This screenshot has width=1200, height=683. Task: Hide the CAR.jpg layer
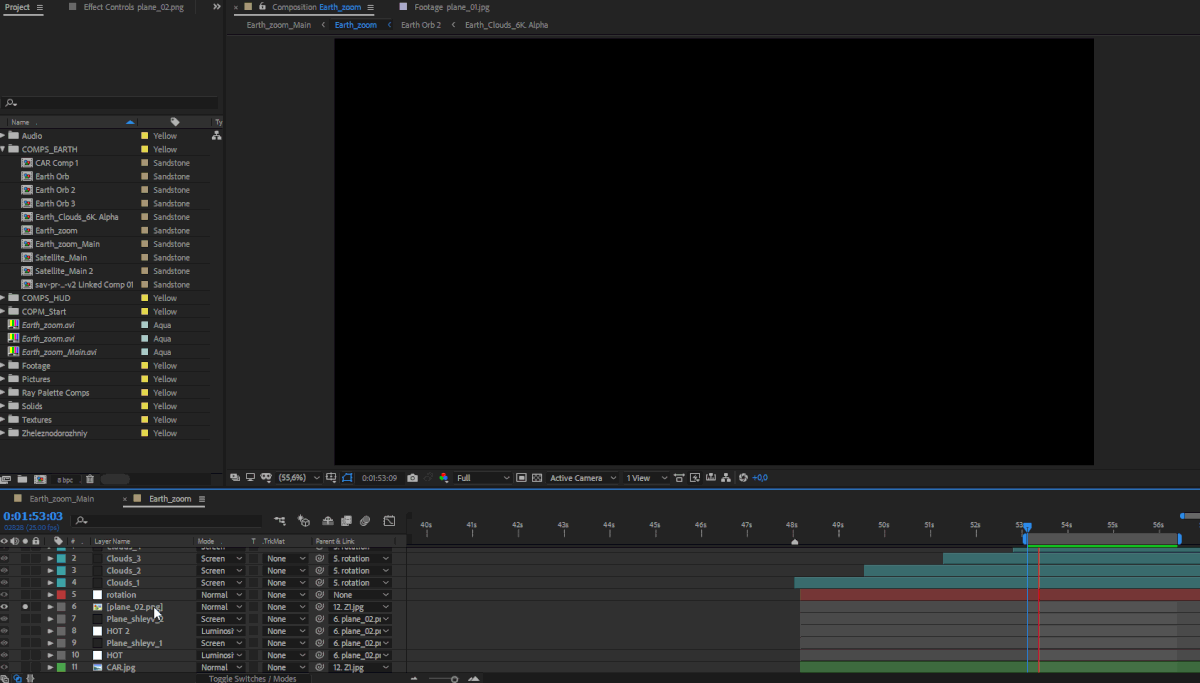pos(4,667)
